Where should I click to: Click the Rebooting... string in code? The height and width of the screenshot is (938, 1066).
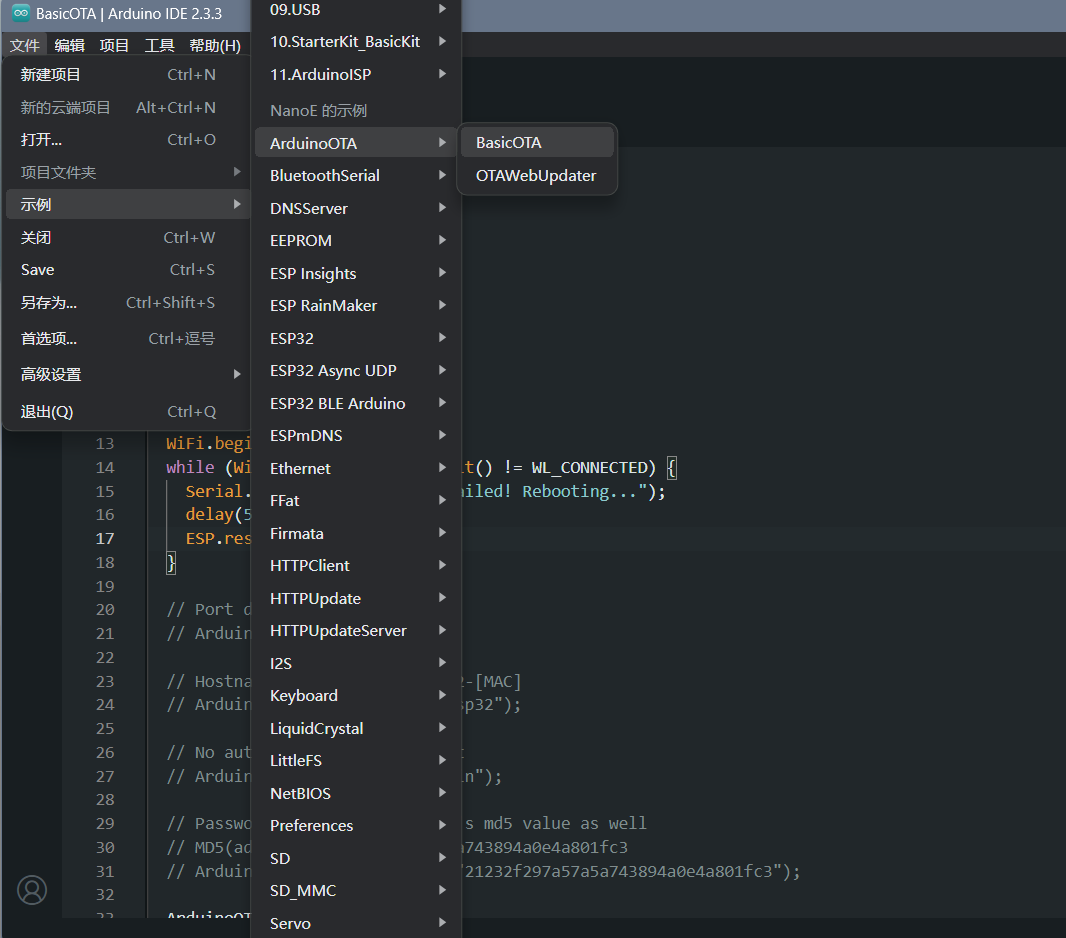tap(579, 491)
